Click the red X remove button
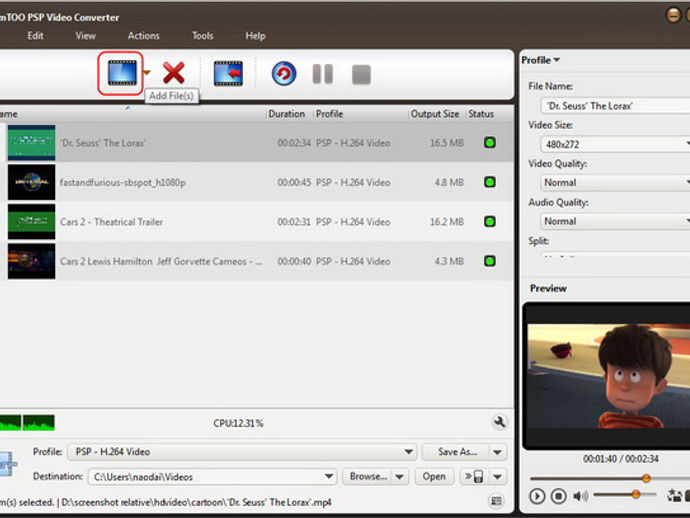 pyautogui.click(x=173, y=73)
